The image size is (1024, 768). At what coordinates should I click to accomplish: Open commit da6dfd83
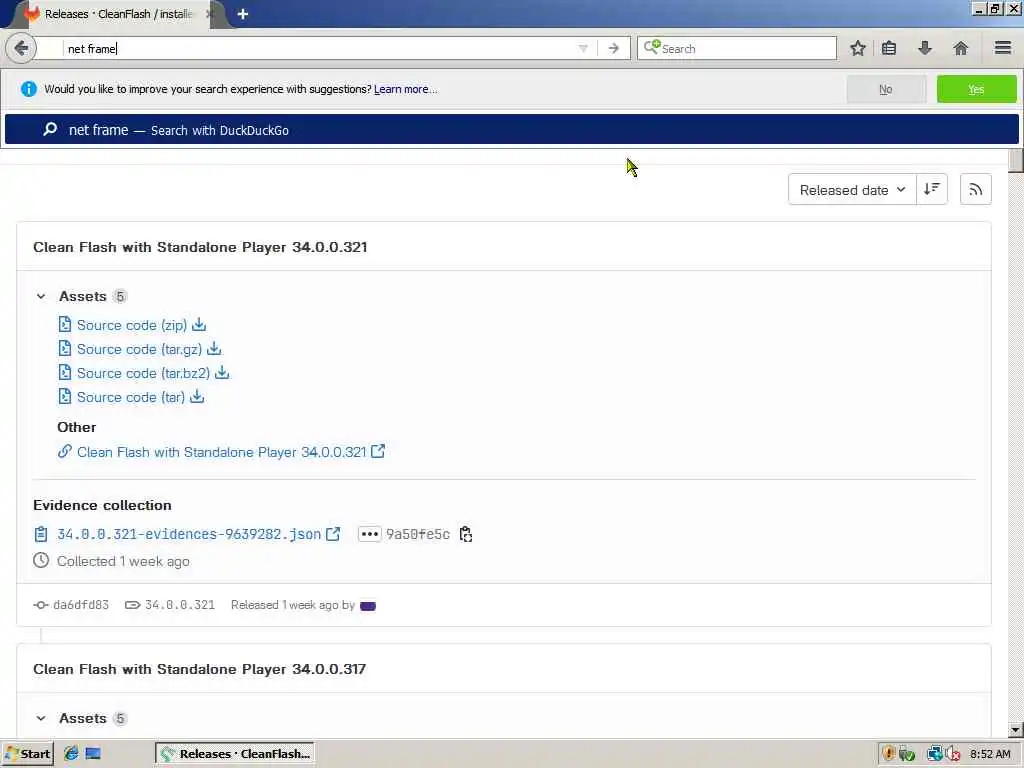click(x=80, y=605)
